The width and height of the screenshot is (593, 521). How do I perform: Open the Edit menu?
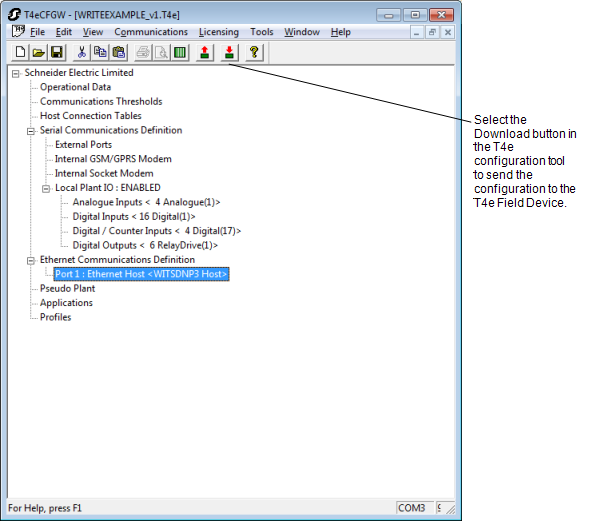tap(64, 32)
